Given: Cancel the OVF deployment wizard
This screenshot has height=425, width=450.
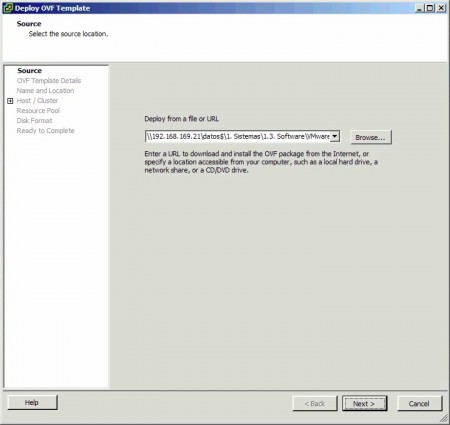Looking at the screenshot, I should [419, 403].
